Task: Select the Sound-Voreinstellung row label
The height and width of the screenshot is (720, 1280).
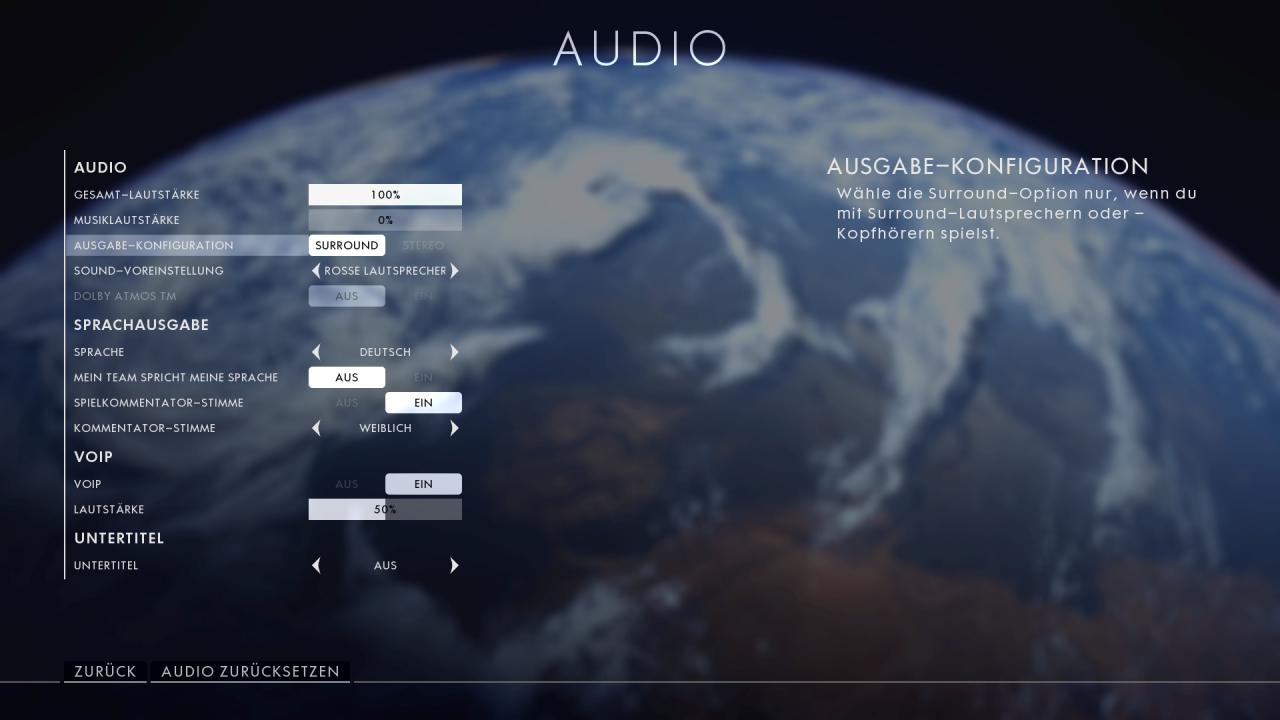Action: (x=149, y=271)
